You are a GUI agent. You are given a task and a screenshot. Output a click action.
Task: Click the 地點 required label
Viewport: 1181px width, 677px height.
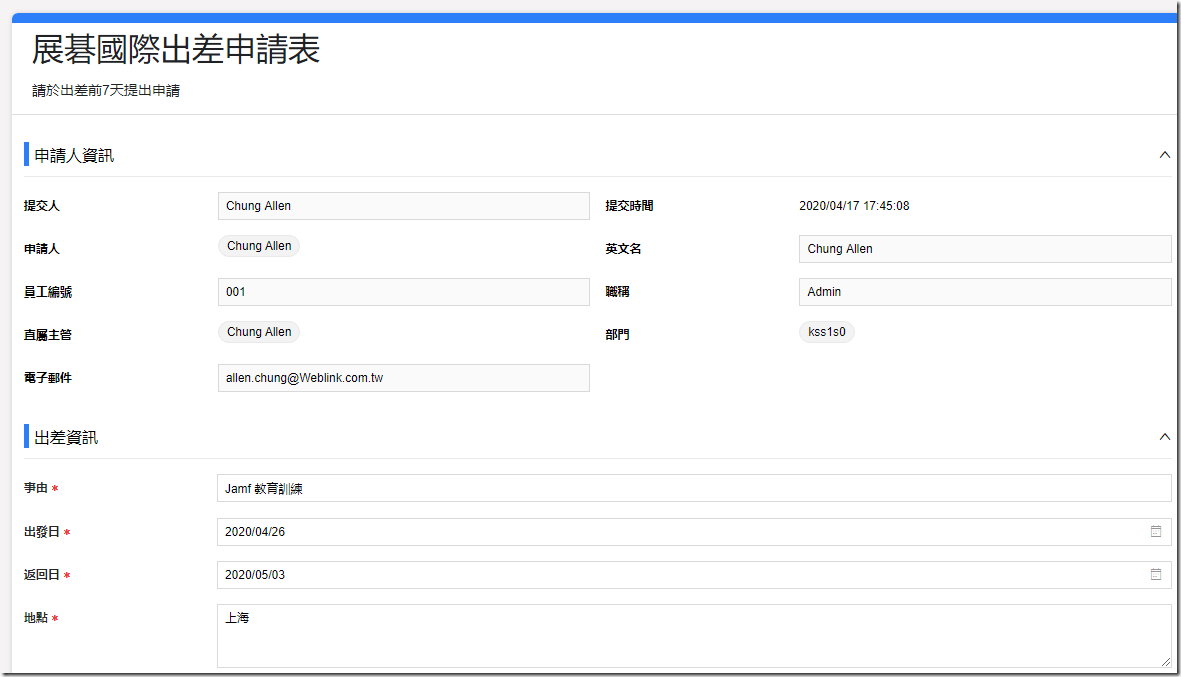[41, 618]
